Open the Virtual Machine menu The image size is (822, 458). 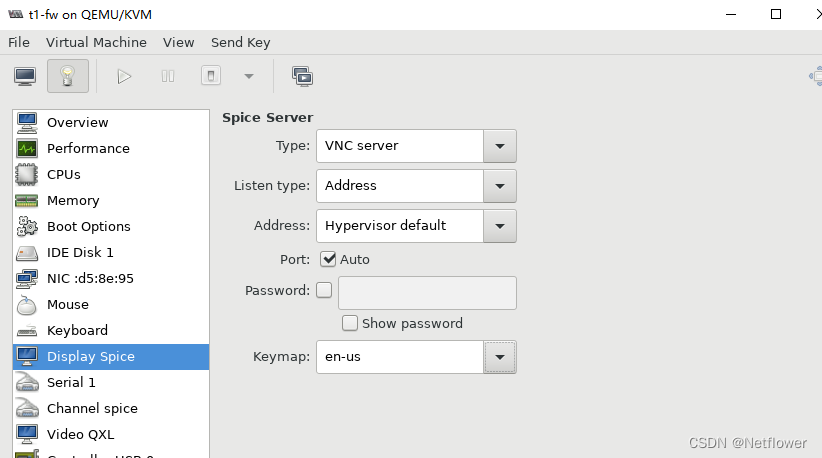pos(96,42)
